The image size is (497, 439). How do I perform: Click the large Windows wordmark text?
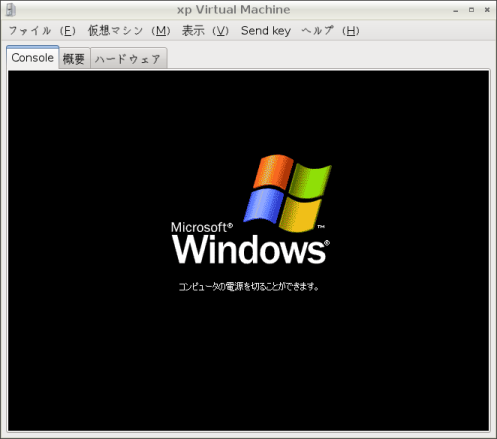click(250, 249)
